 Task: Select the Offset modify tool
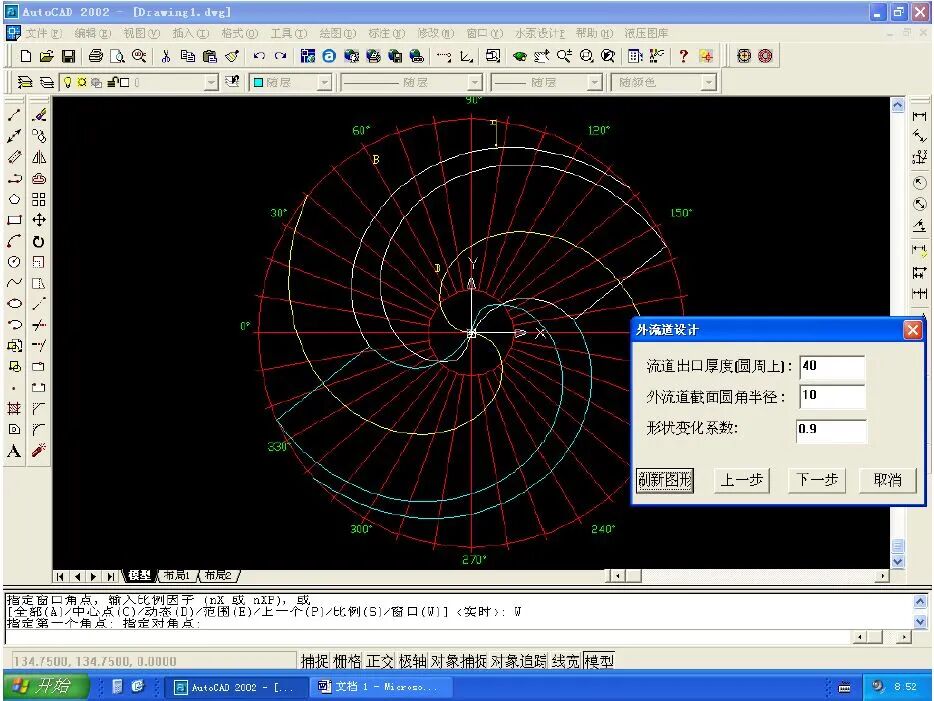(x=39, y=178)
